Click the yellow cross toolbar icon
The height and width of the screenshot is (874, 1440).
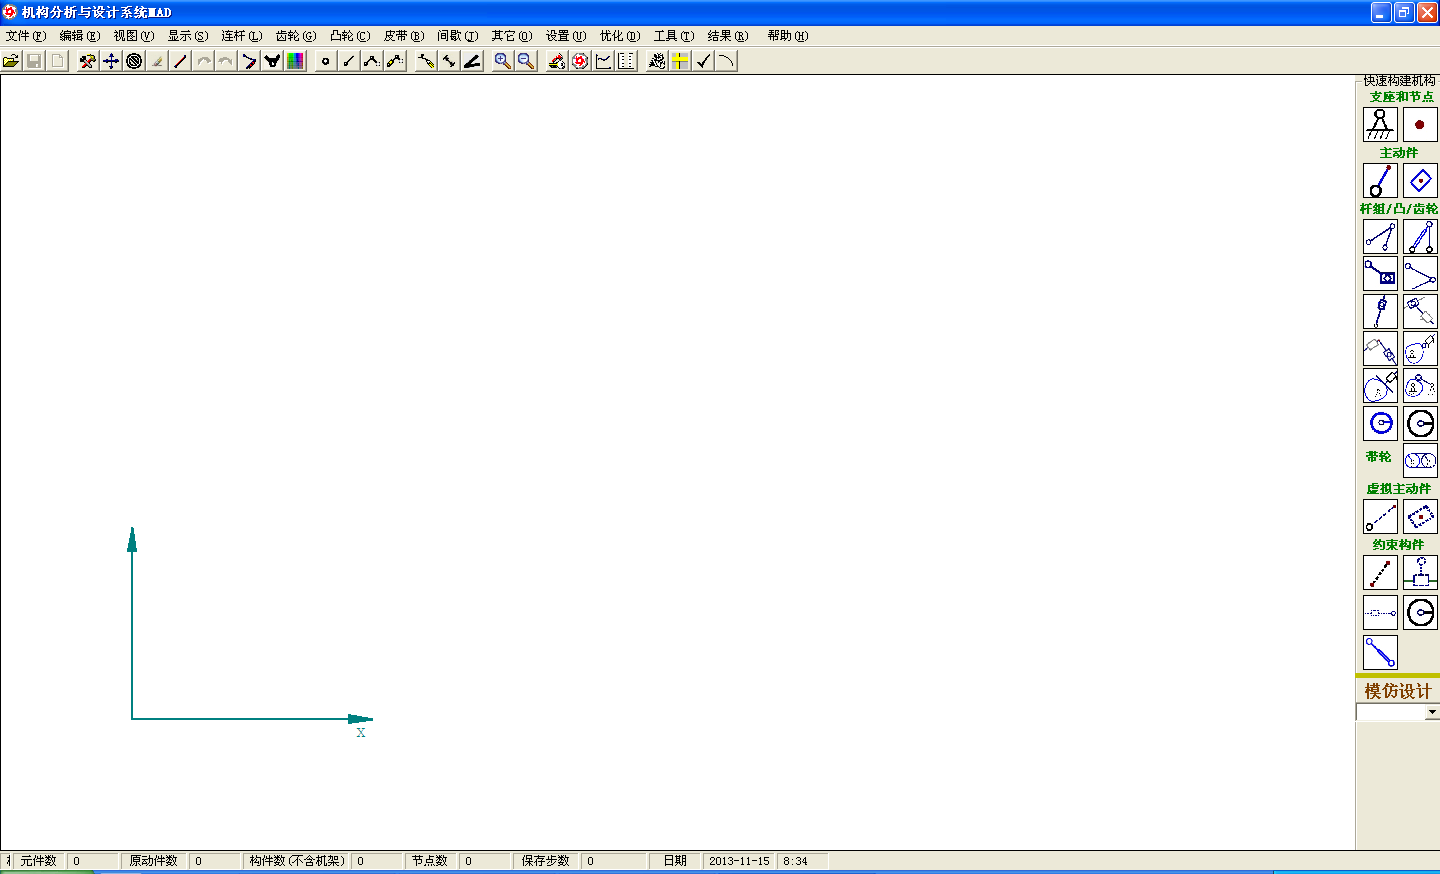coord(680,61)
